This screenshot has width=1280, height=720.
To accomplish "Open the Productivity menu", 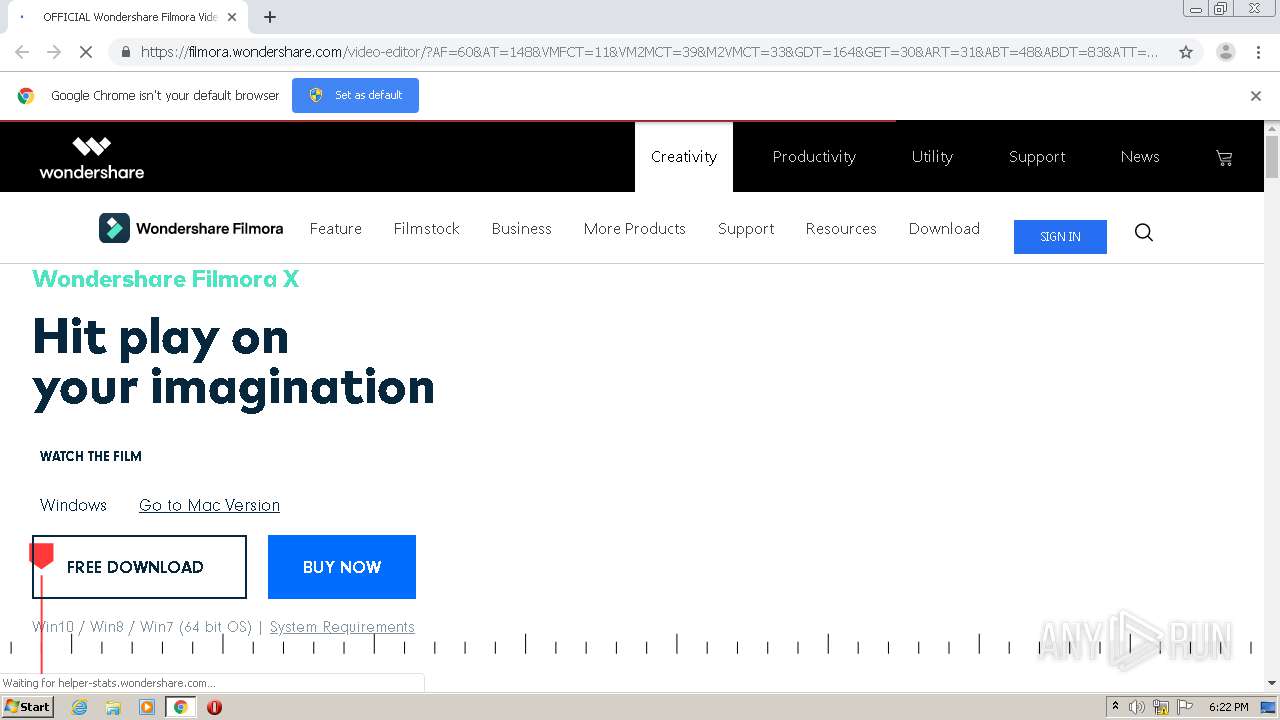I will click(x=814, y=157).
